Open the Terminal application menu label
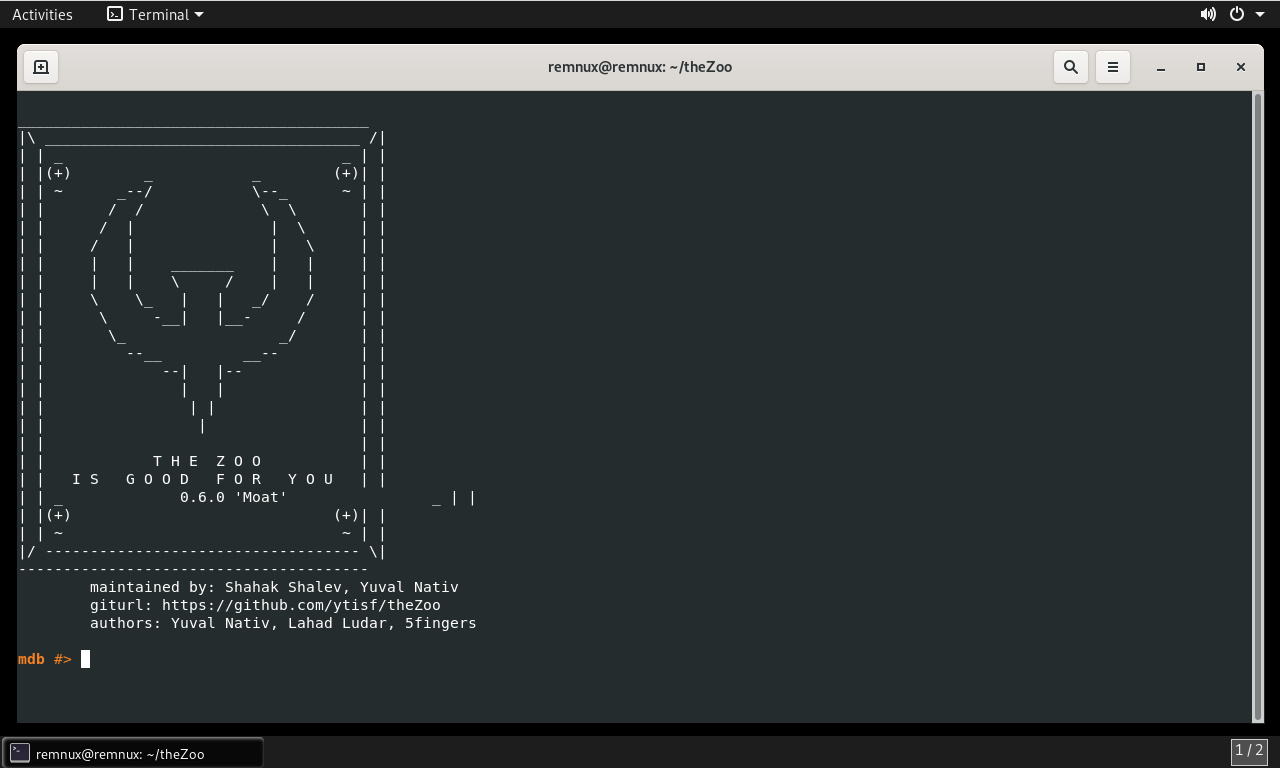Image resolution: width=1280 pixels, height=768 pixels. coord(158,14)
